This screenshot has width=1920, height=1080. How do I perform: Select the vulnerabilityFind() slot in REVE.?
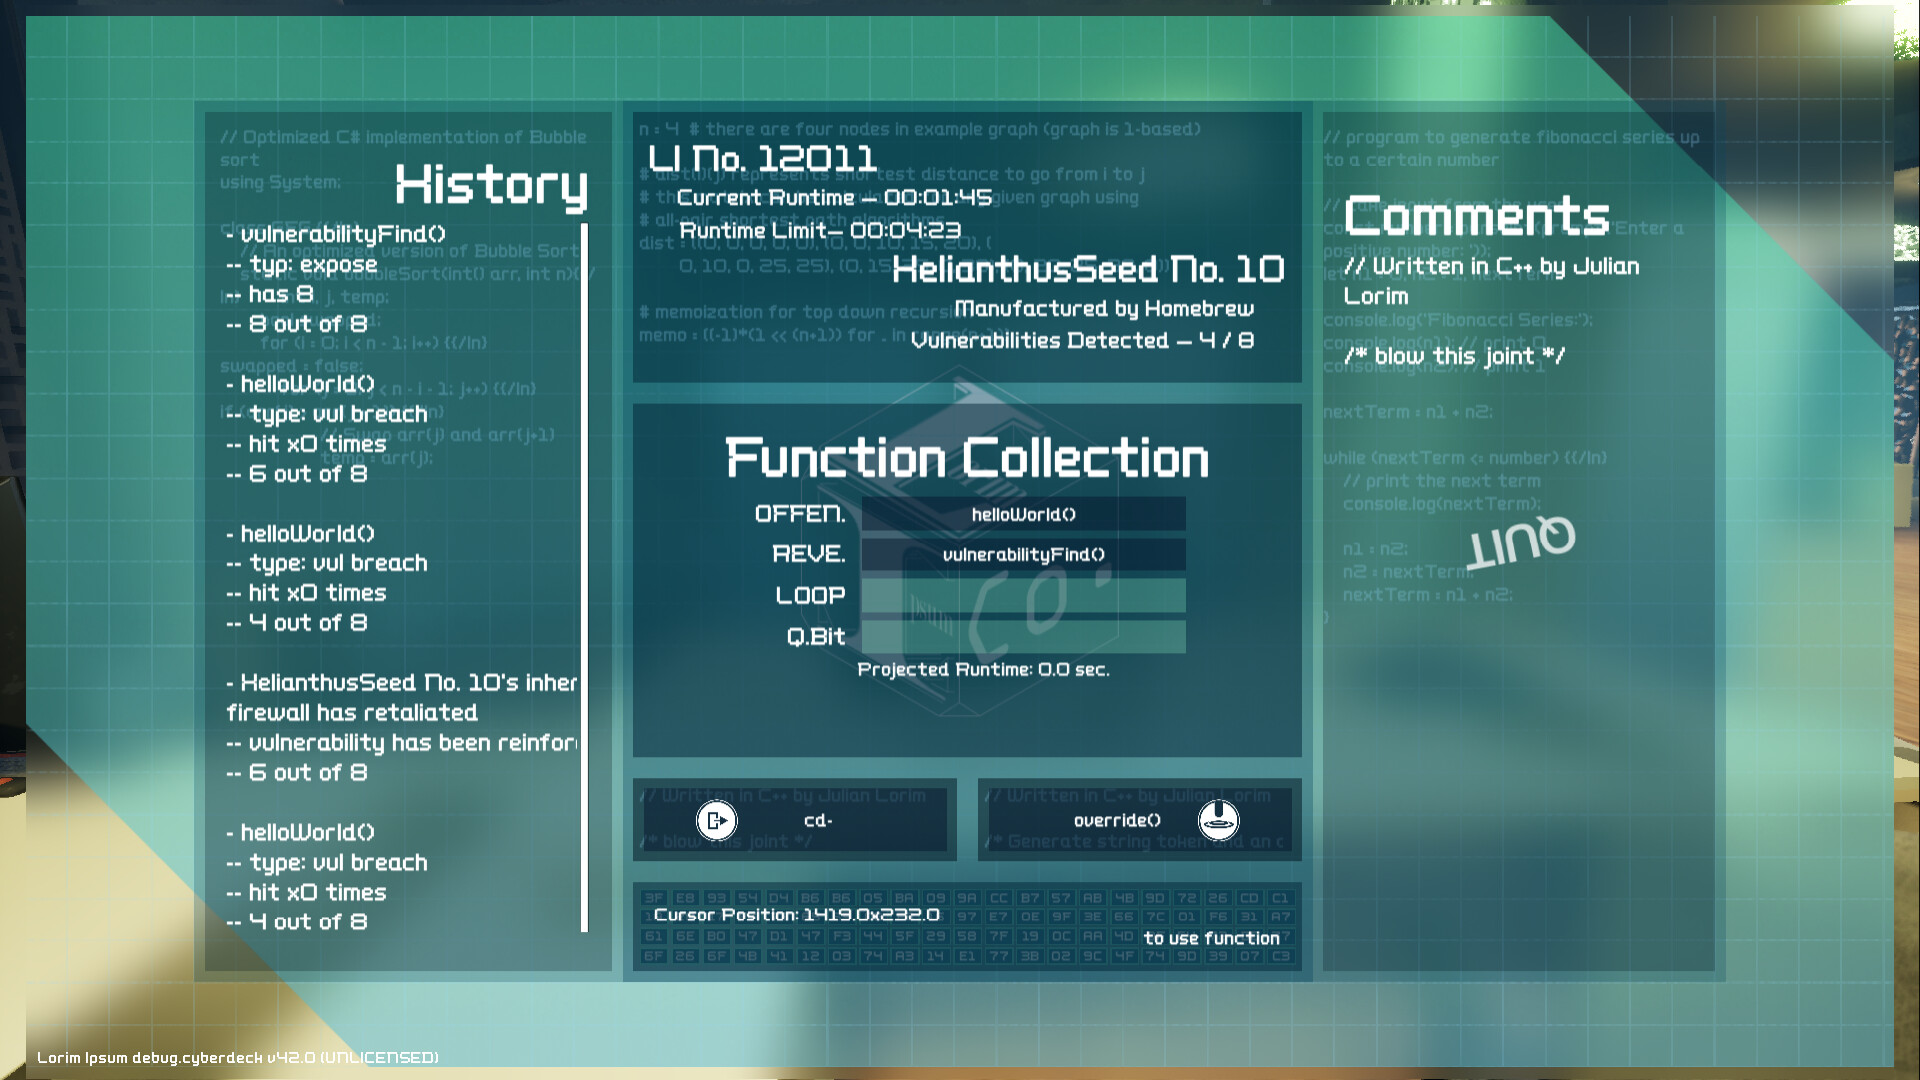(x=1023, y=555)
